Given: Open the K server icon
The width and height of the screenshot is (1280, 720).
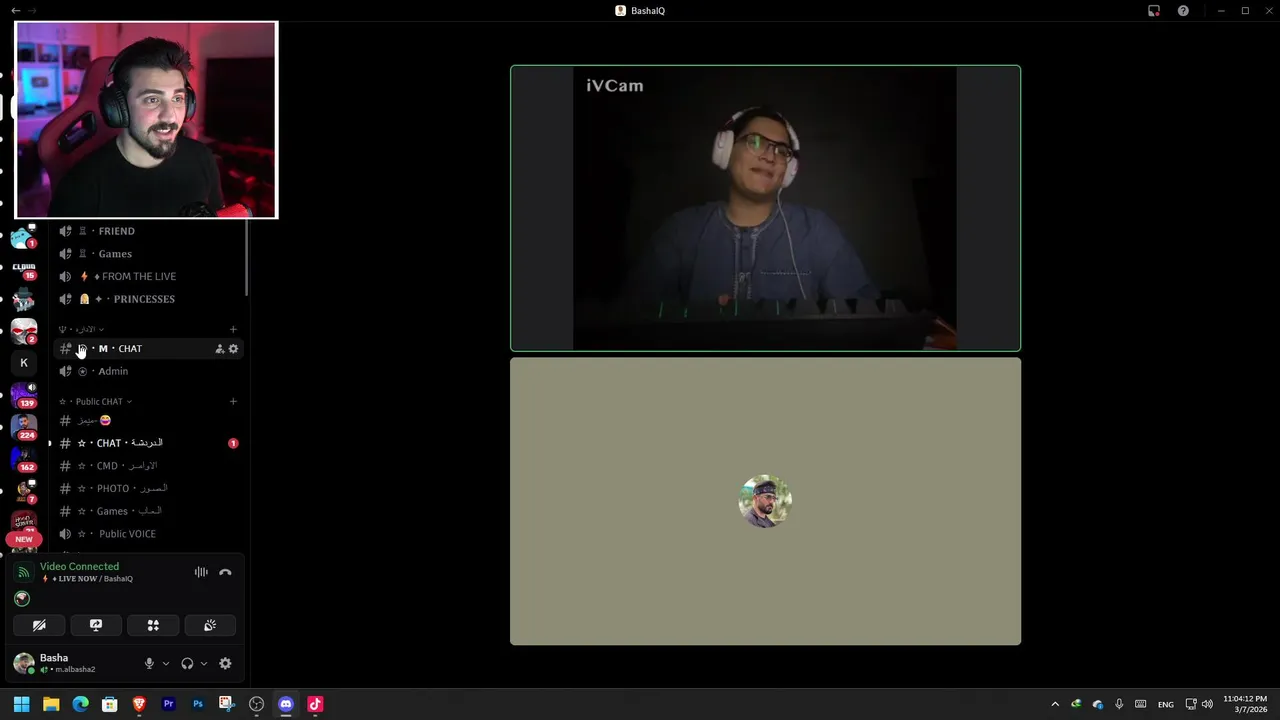Looking at the screenshot, I should coord(24,363).
